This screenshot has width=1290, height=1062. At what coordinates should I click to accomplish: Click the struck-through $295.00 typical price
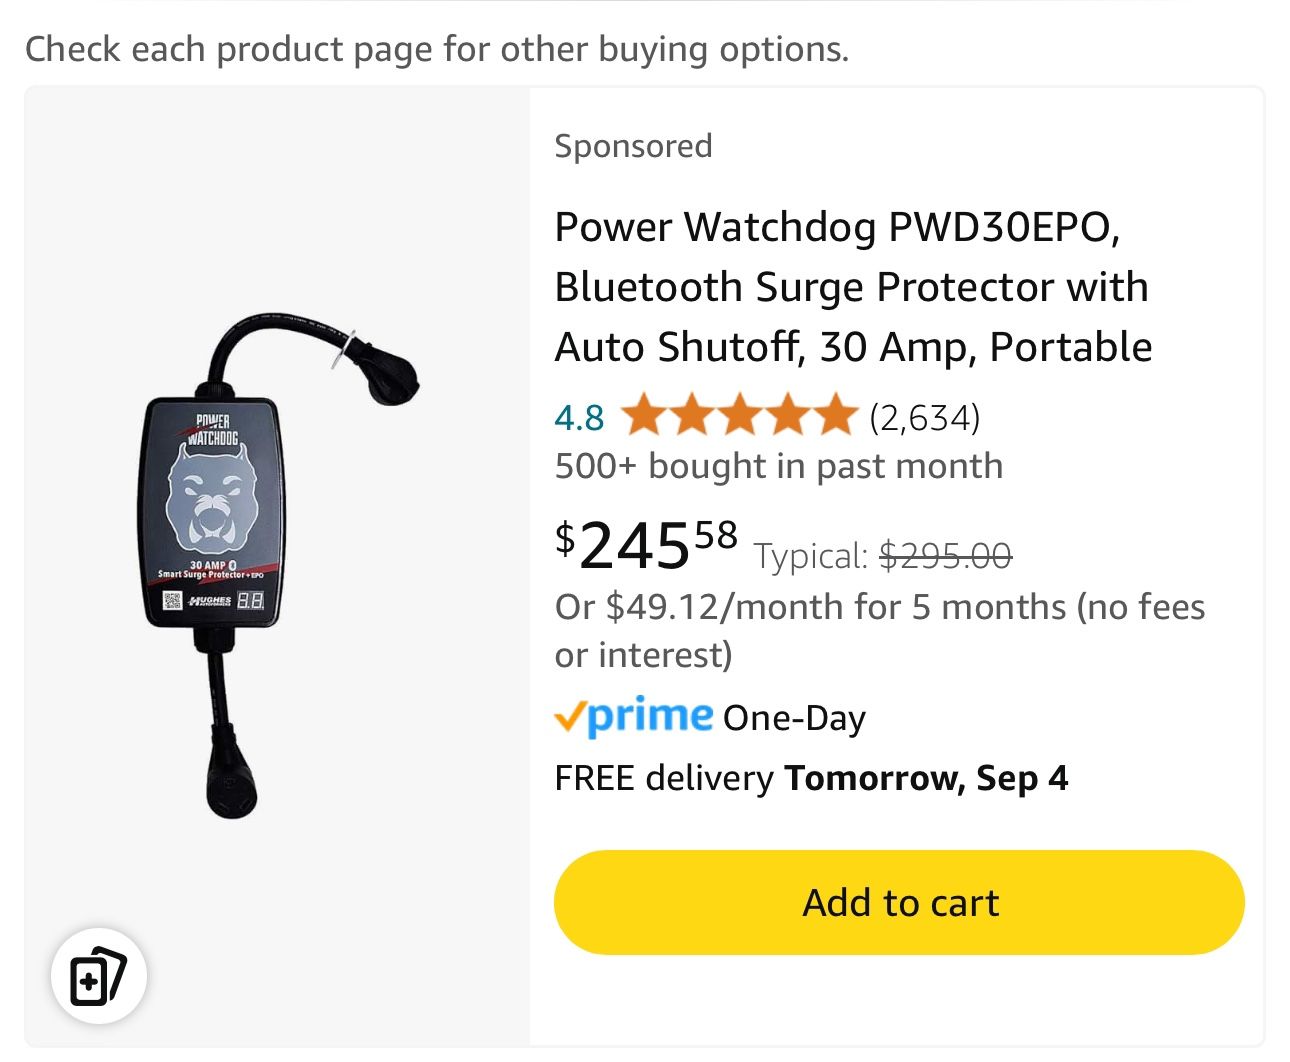point(945,555)
